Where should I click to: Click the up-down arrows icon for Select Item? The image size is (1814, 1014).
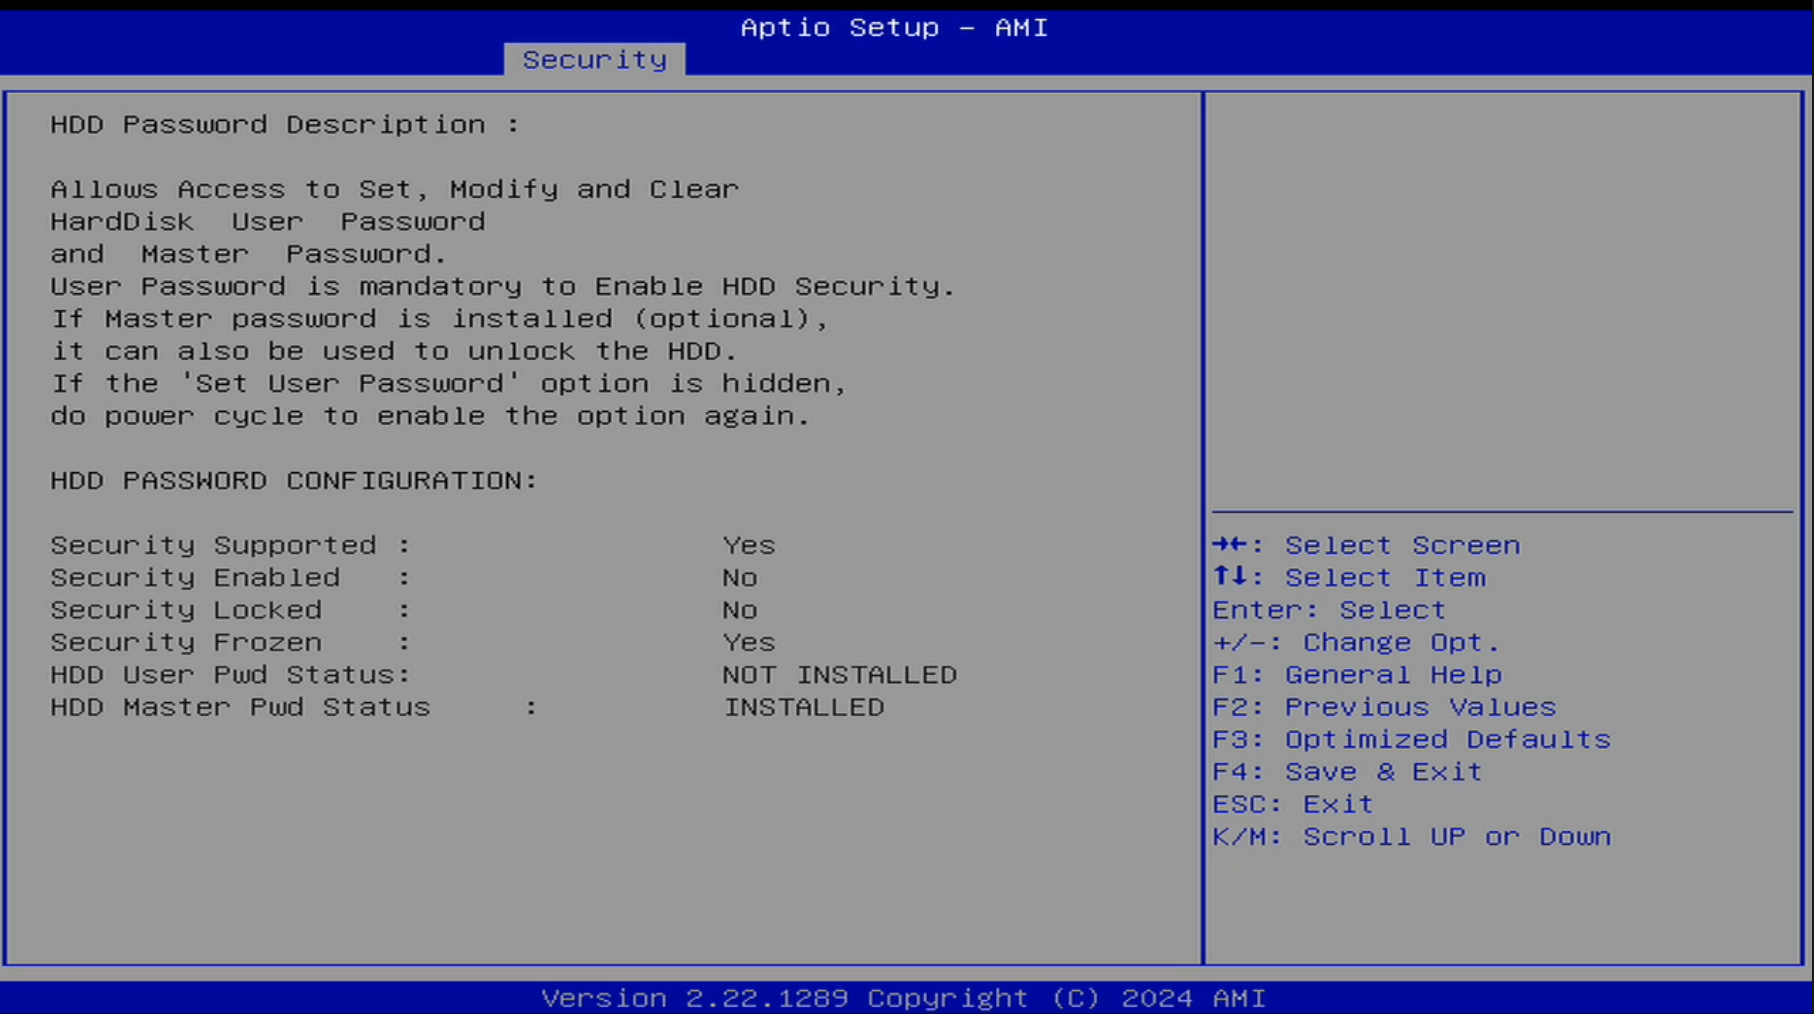pyautogui.click(x=1229, y=577)
